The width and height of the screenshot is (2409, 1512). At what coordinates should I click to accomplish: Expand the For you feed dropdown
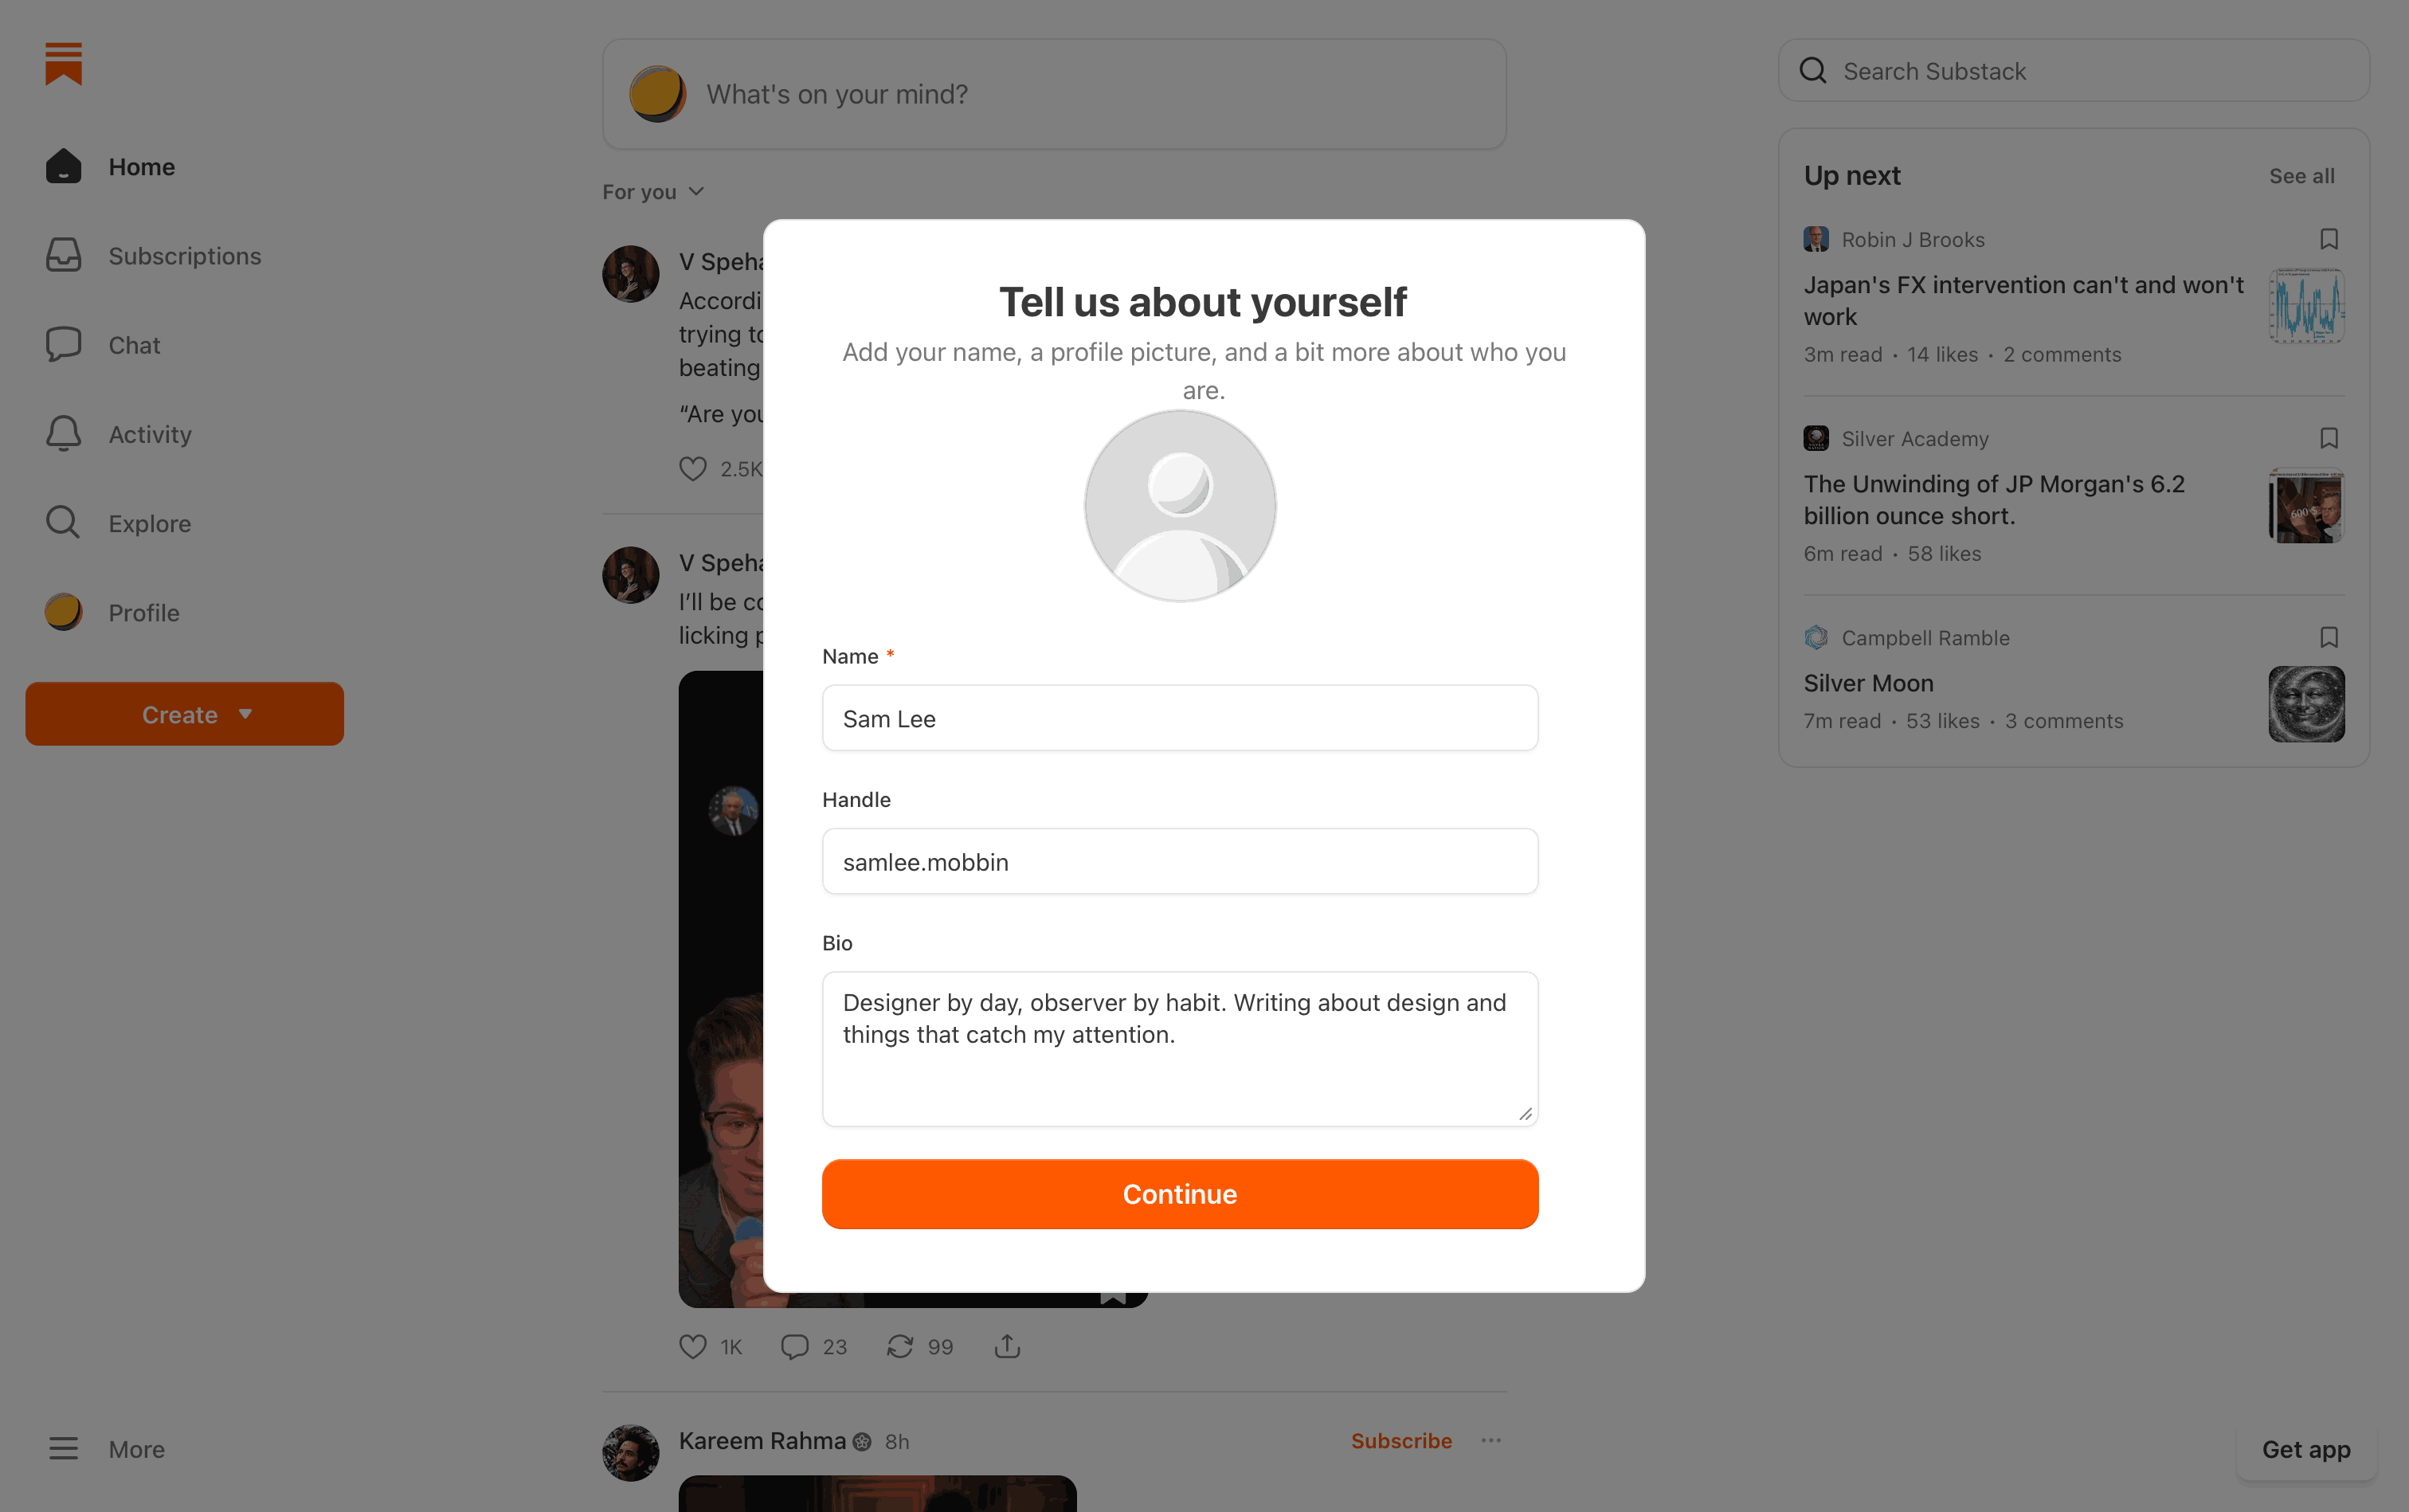pyautogui.click(x=653, y=191)
